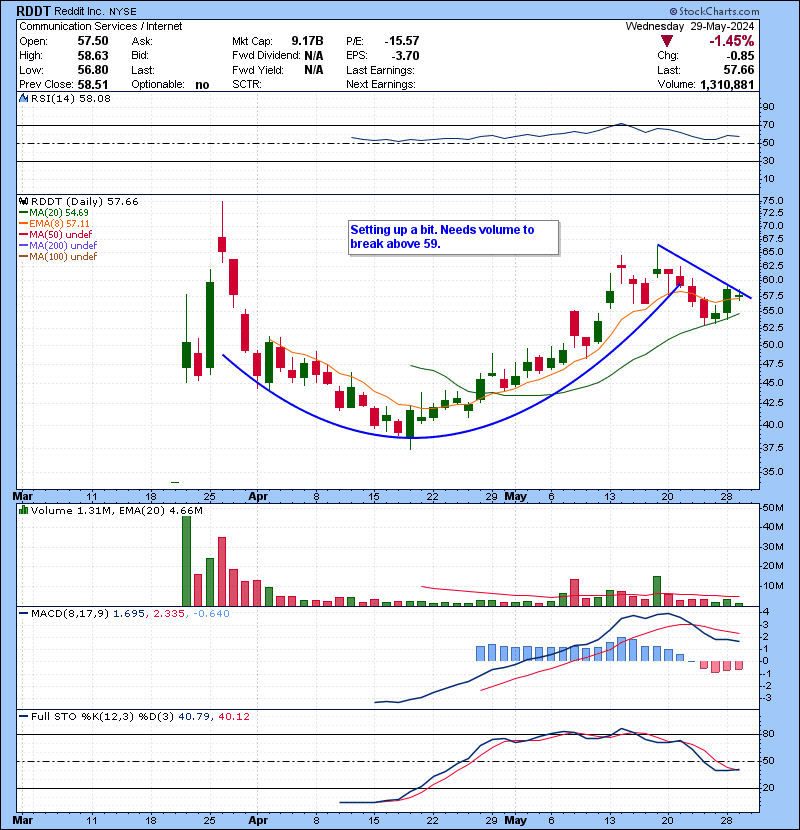
Task: Click the MACD signal value 2.335
Action: click(169, 614)
